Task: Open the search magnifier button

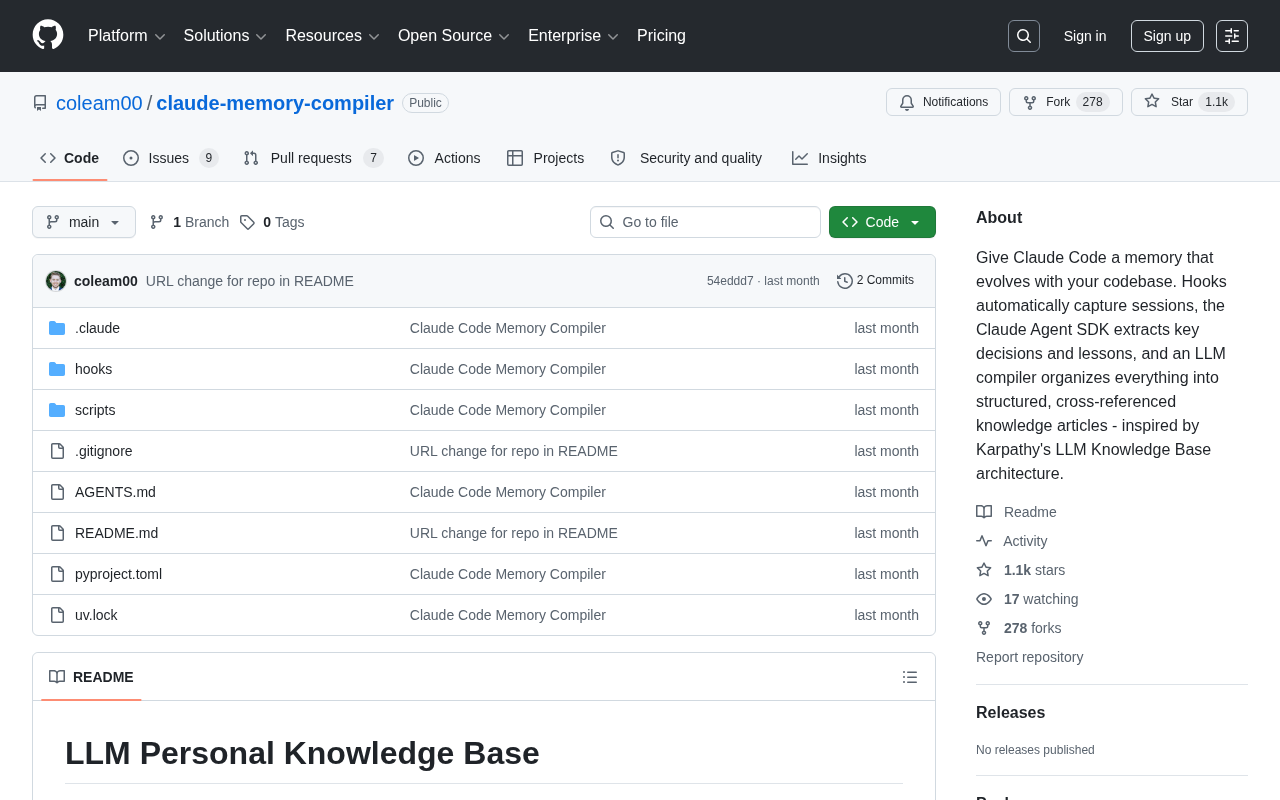Action: [1024, 36]
